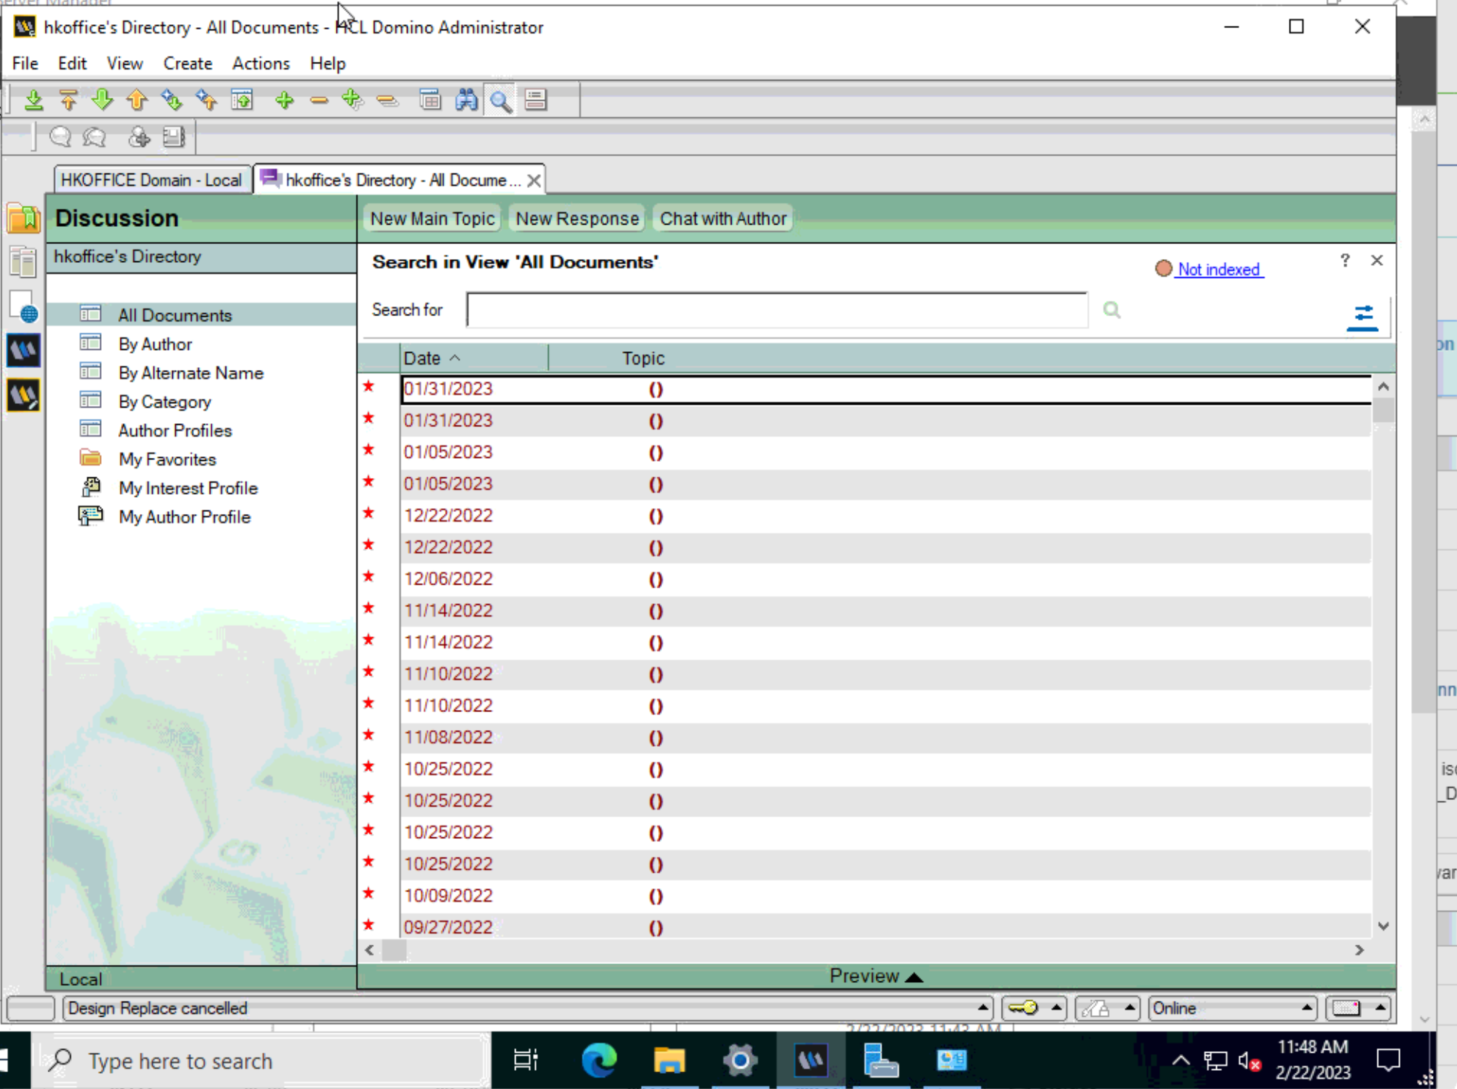Open My Favorites folder
This screenshot has height=1089, width=1457.
point(167,460)
